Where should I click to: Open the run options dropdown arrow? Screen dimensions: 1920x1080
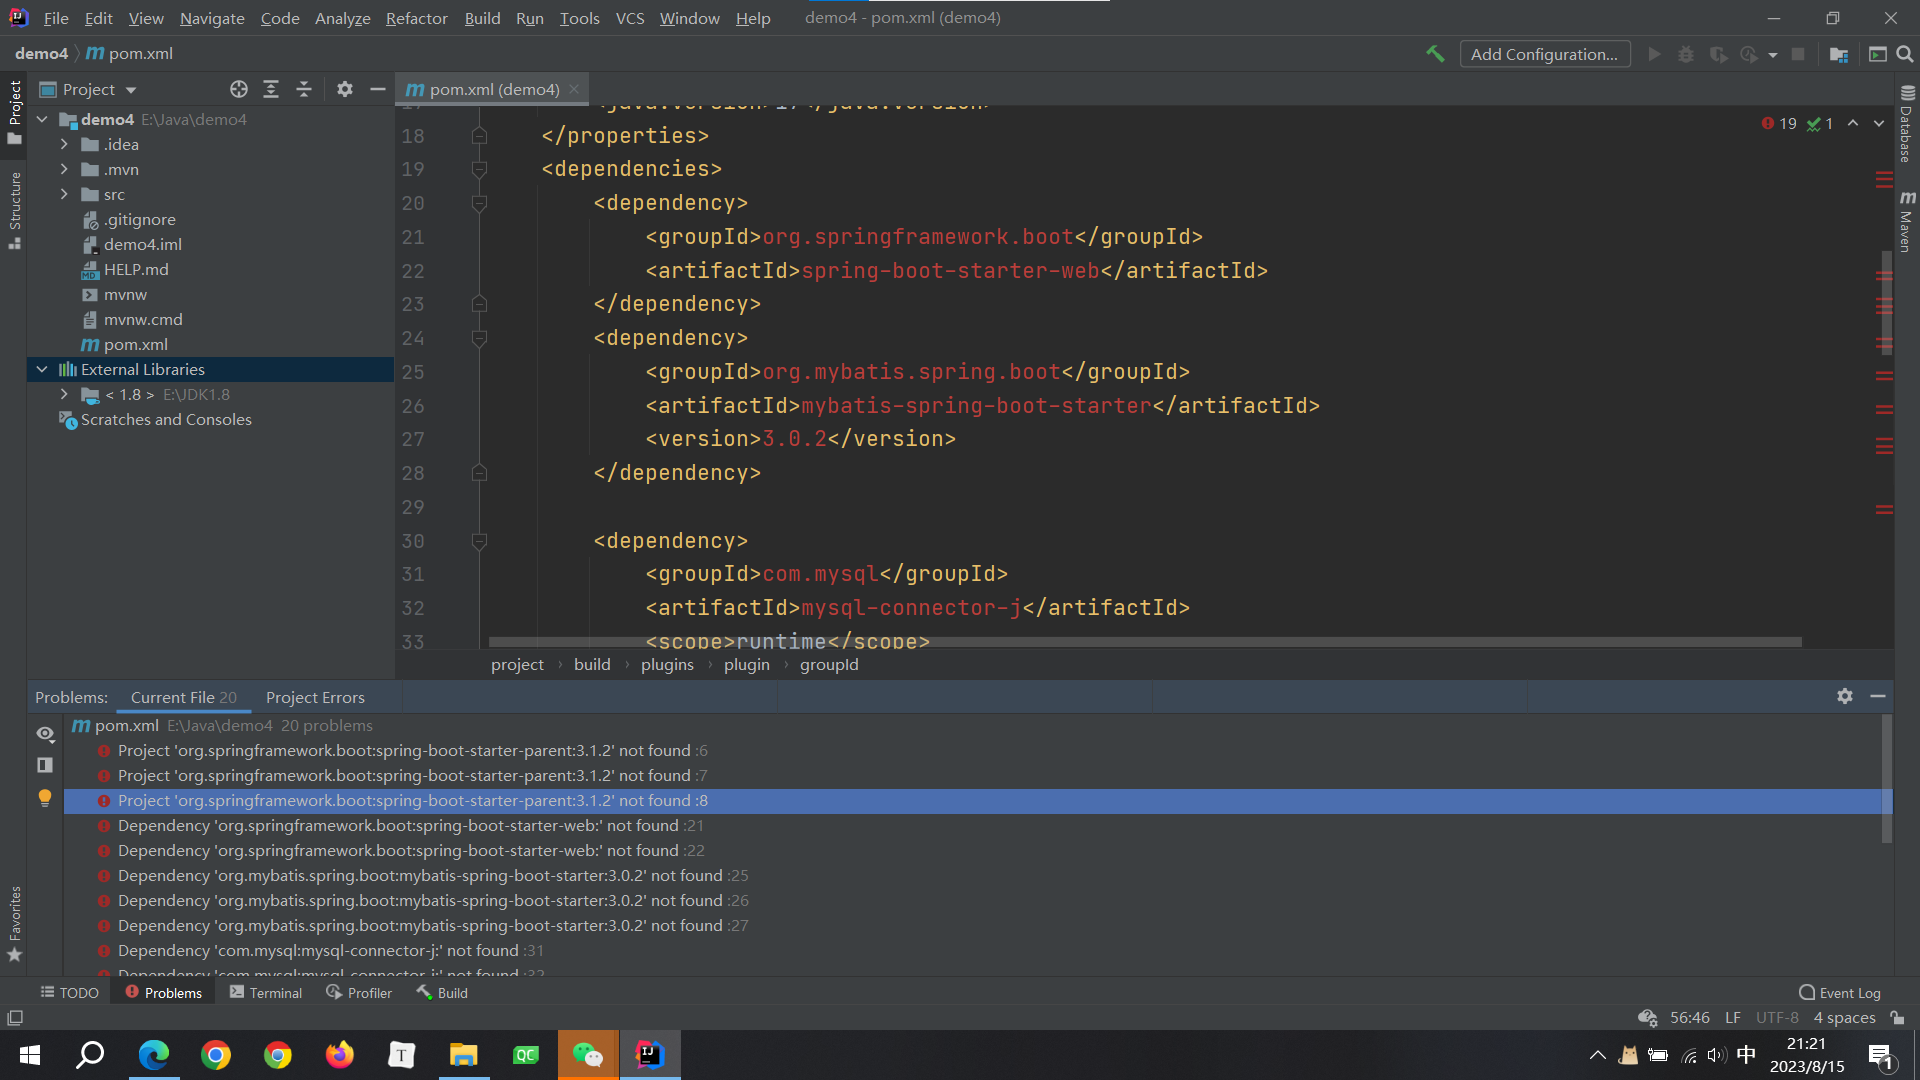[1773, 55]
